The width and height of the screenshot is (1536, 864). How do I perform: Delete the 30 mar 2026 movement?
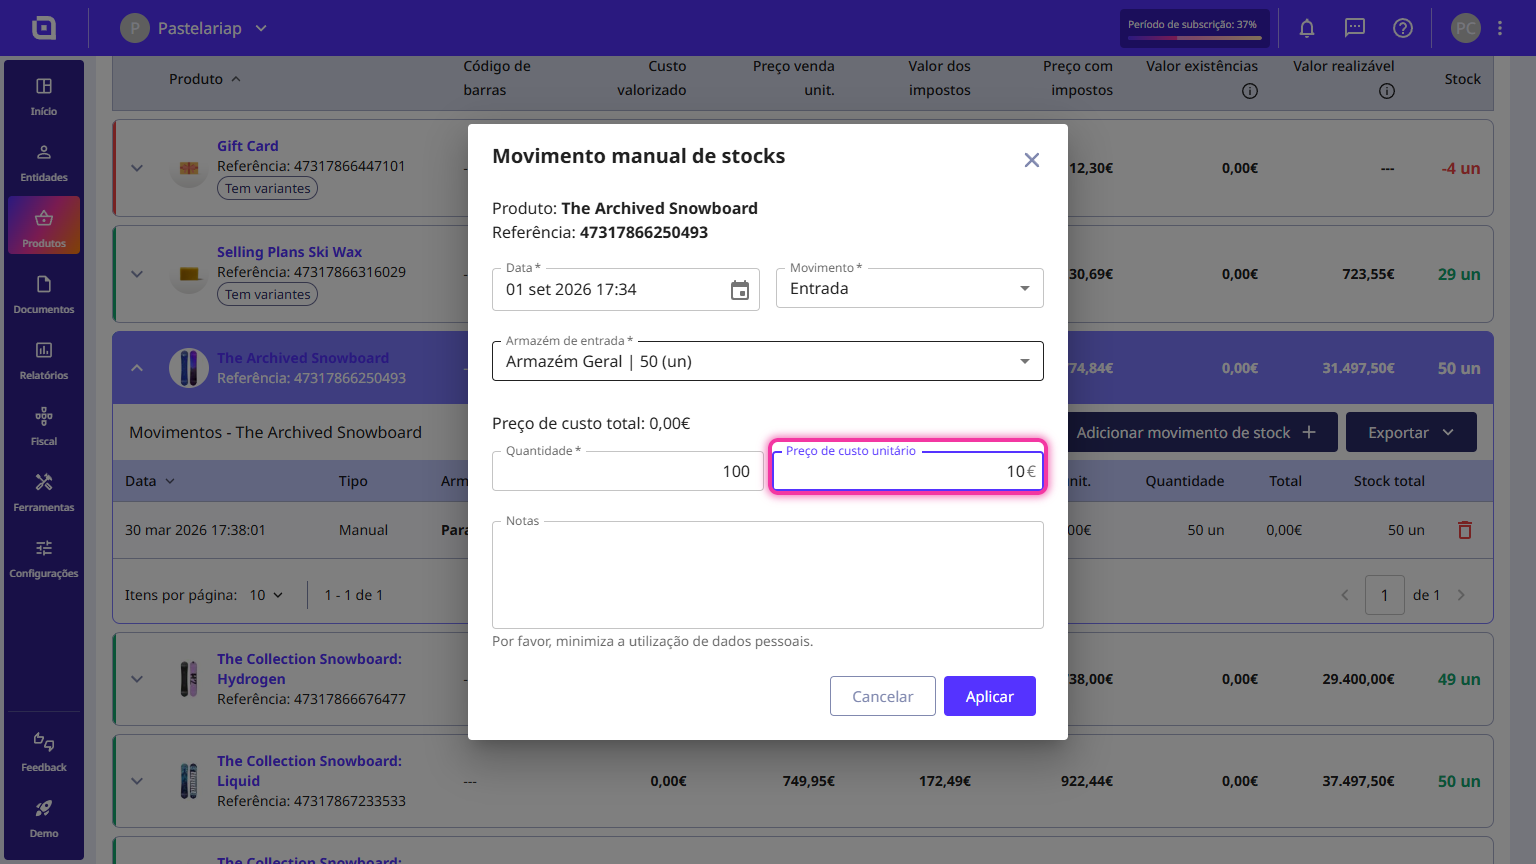[1465, 530]
